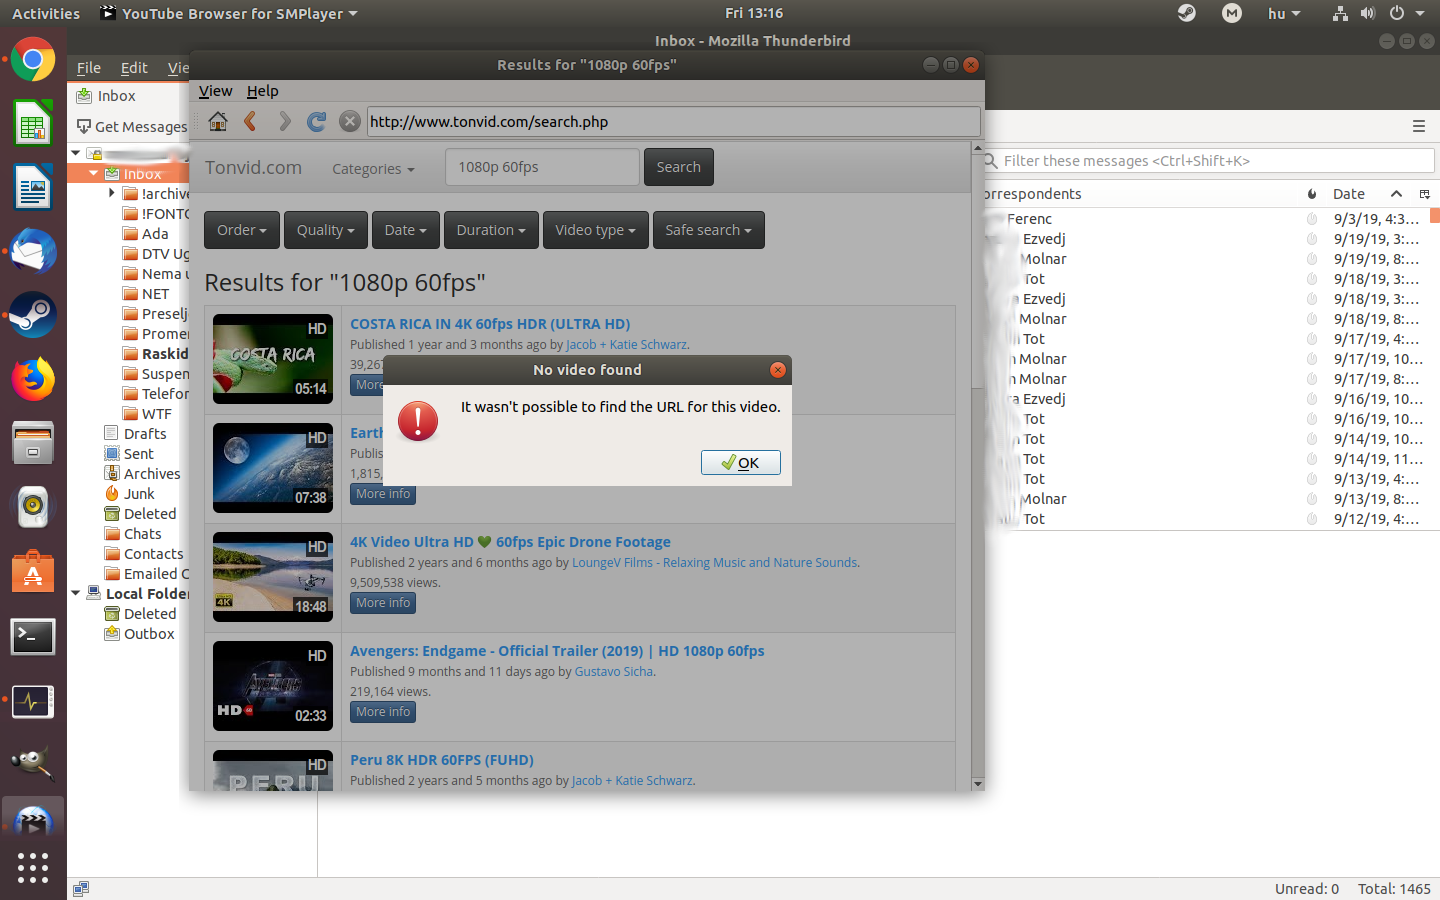Launch LibreOffice Calc from the dock
Screen dimensions: 1440x900
coord(33,125)
